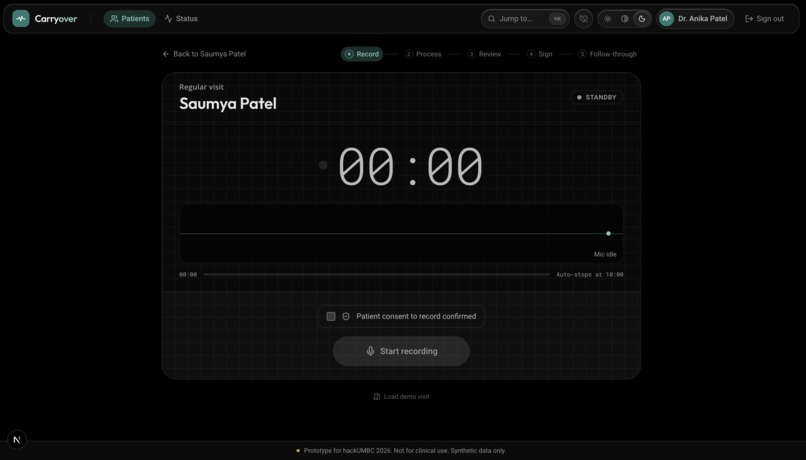Open the Next.js dev tools badge
806x460 pixels.
[x=17, y=440]
